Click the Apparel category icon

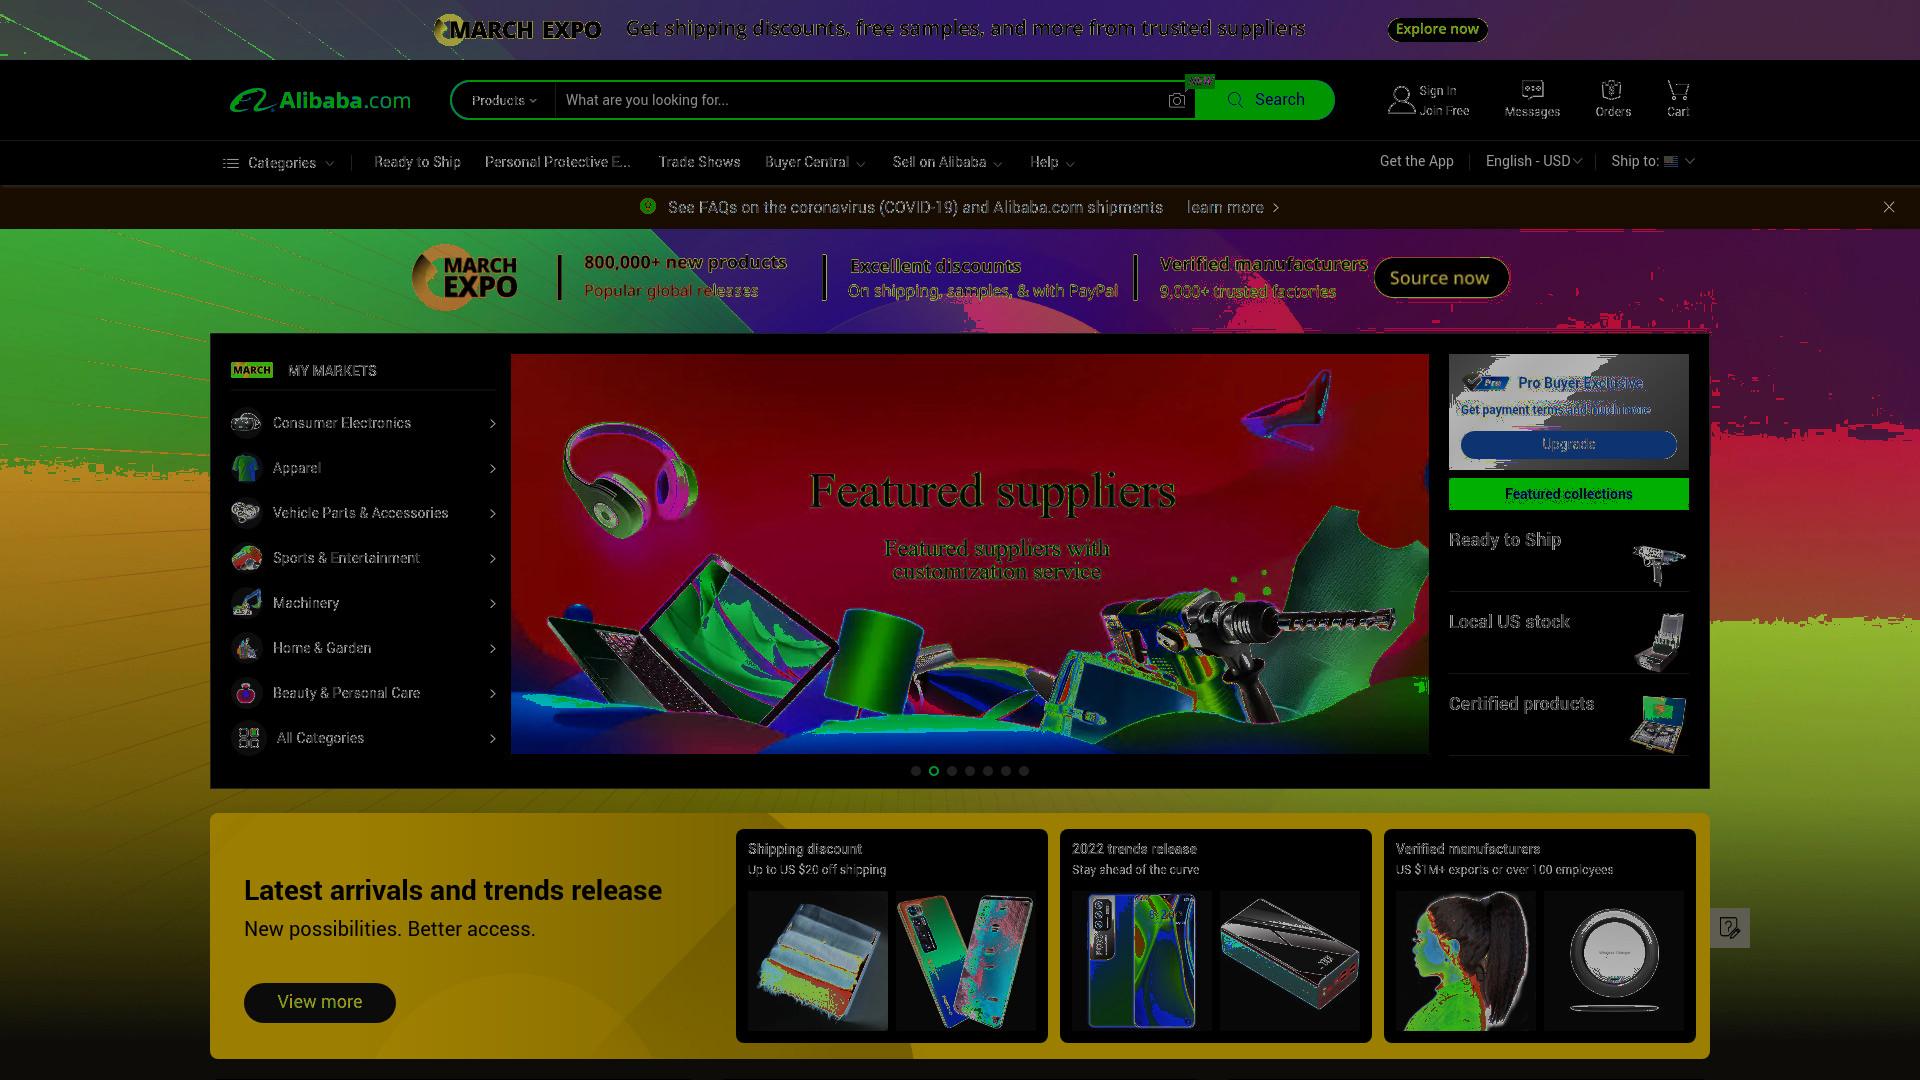(246, 468)
